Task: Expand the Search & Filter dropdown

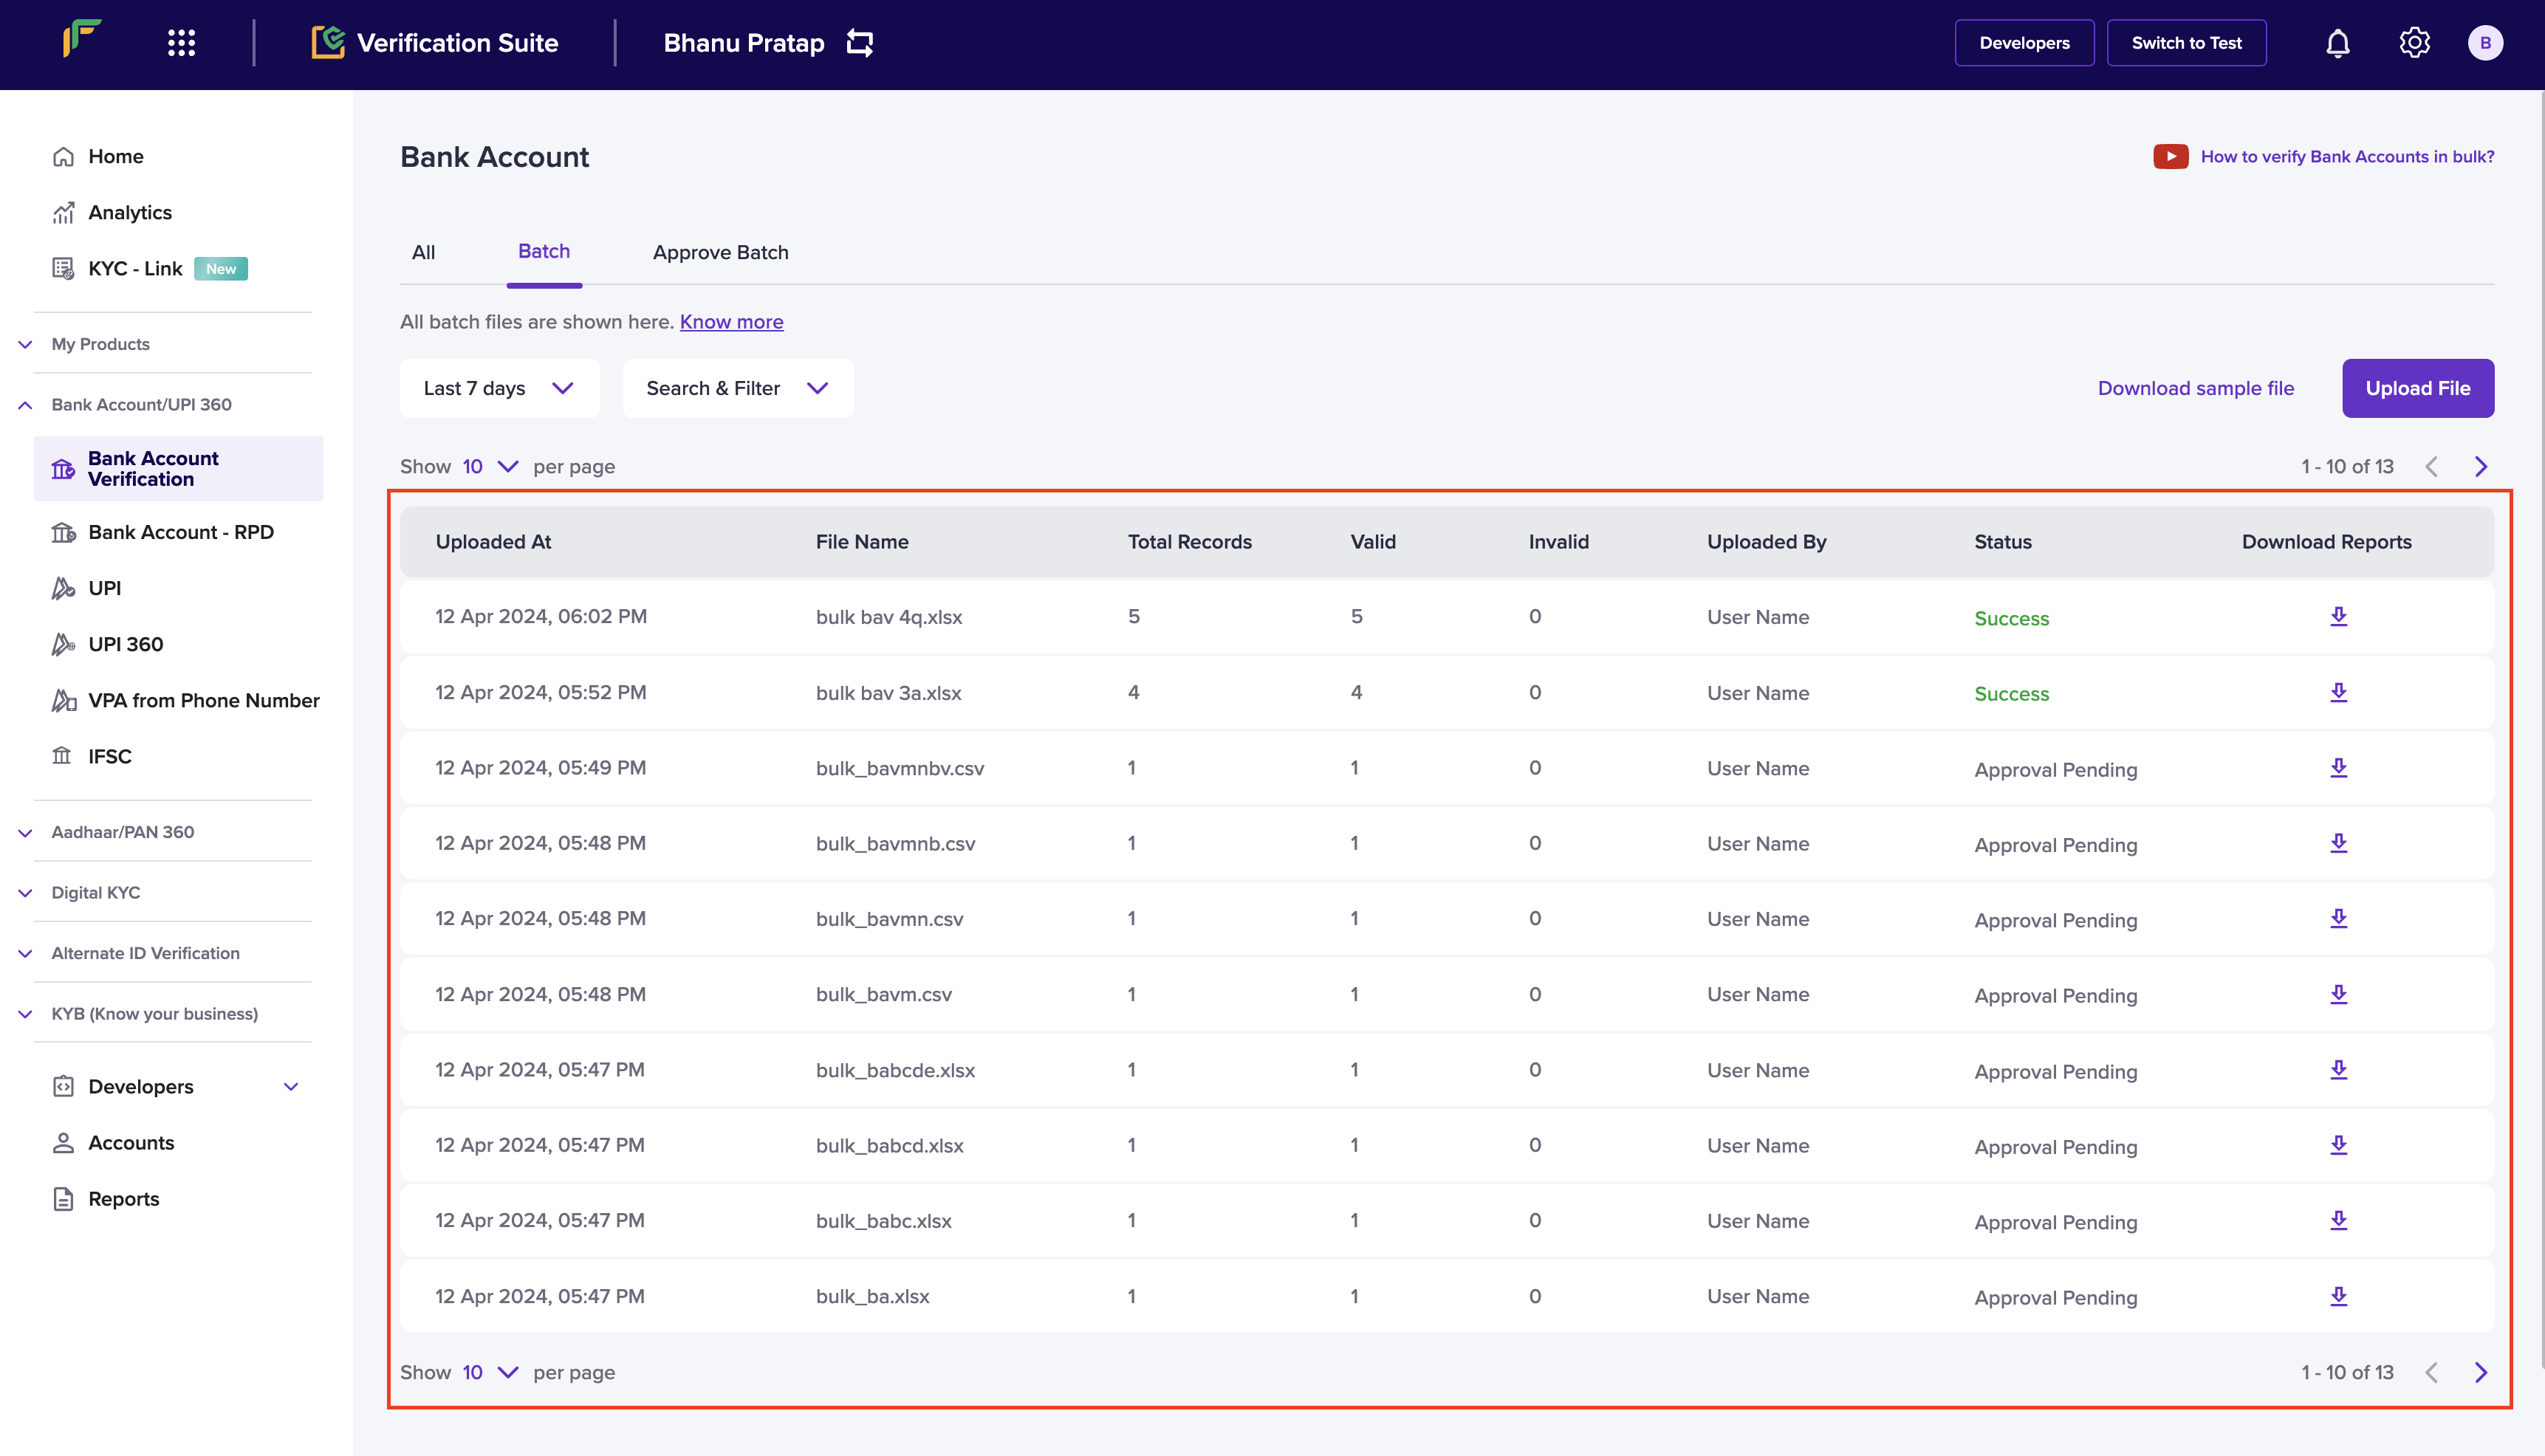Action: 737,388
